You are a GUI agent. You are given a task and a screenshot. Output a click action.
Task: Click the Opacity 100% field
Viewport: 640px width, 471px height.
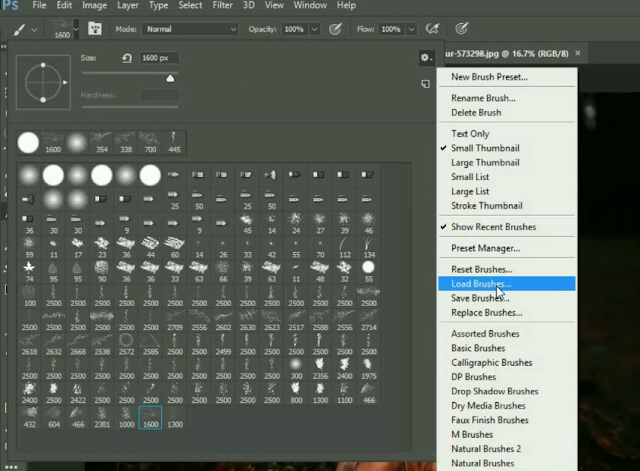(294, 29)
